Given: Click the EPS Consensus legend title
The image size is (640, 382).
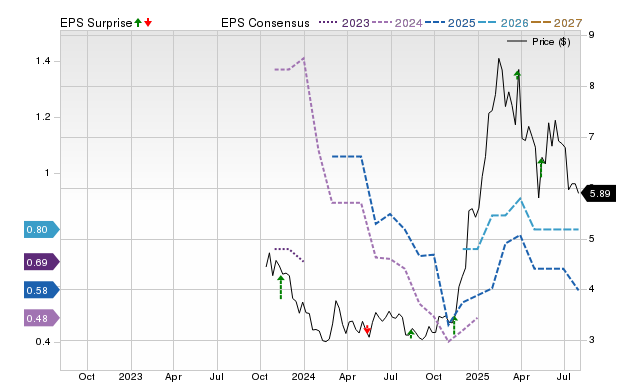Looking at the screenshot, I should coord(265,23).
